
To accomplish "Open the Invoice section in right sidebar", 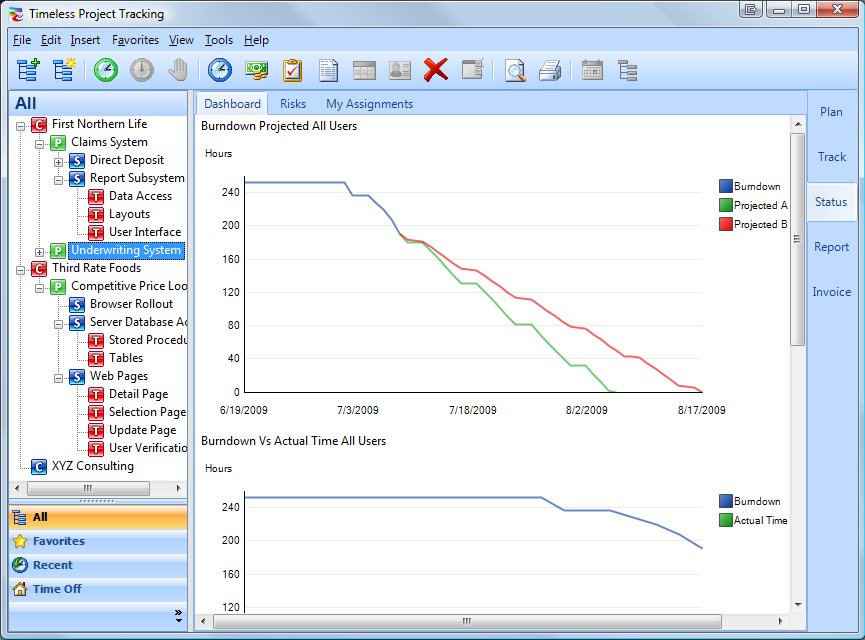I will click(x=831, y=292).
